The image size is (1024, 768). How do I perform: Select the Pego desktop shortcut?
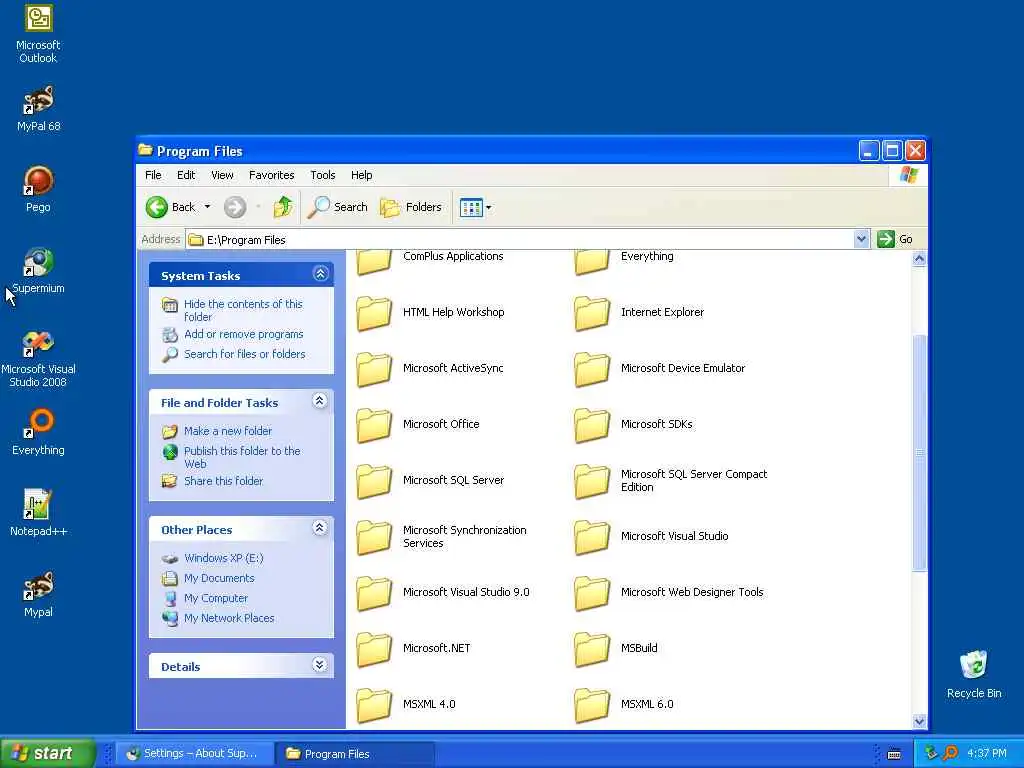tap(38, 189)
